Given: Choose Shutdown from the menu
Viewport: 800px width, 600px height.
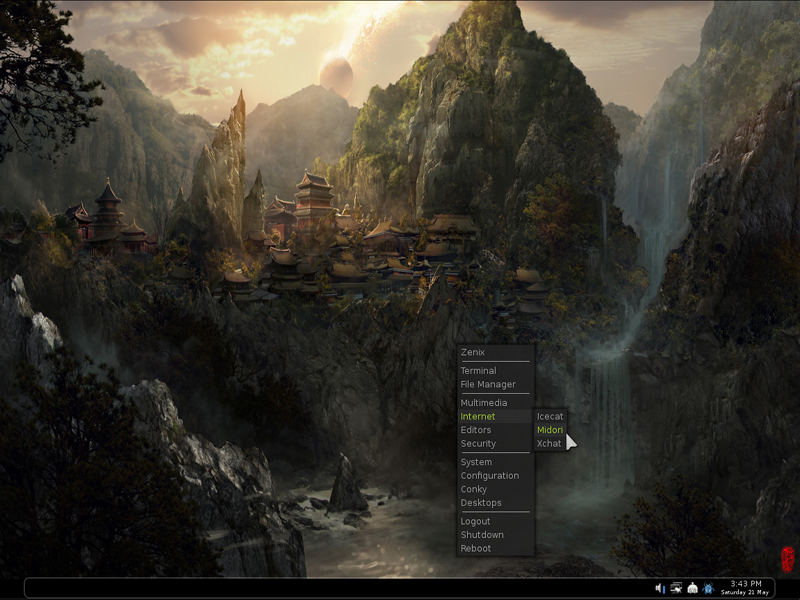Looking at the screenshot, I should [495, 535].
